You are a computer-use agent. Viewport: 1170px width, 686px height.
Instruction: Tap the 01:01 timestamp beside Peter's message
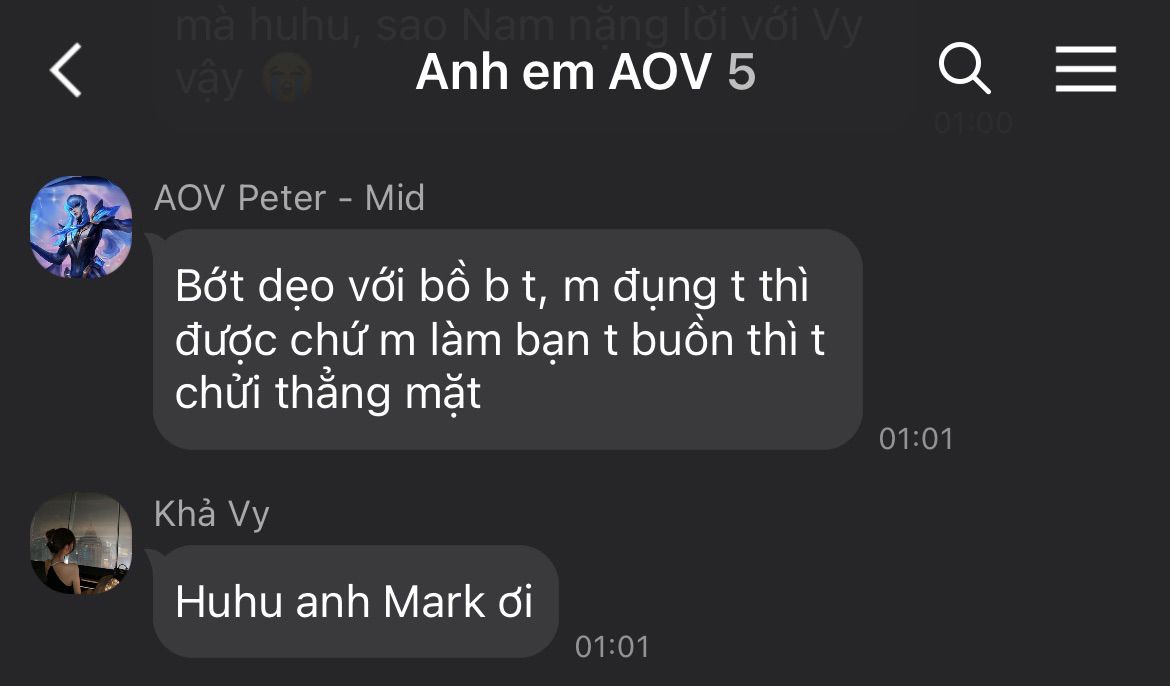coord(916,439)
